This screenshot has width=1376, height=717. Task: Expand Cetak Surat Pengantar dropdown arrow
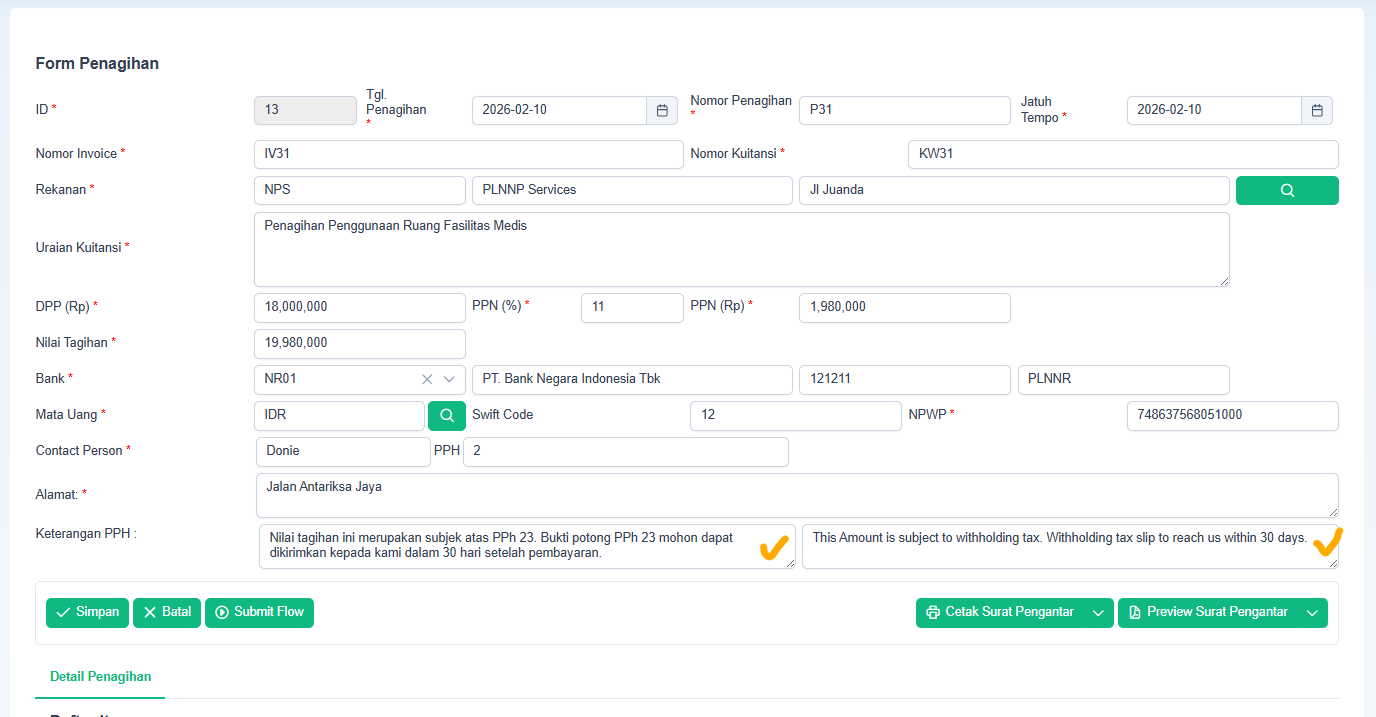[1099, 613]
